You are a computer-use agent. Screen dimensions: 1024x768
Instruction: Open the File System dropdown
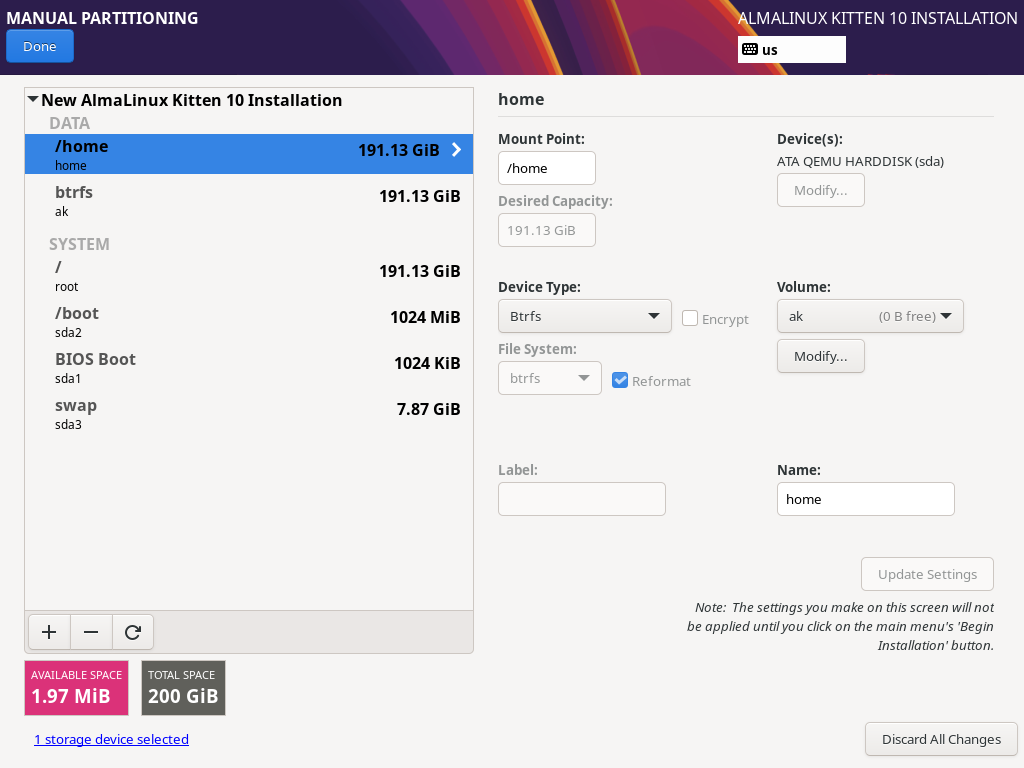[x=549, y=378]
